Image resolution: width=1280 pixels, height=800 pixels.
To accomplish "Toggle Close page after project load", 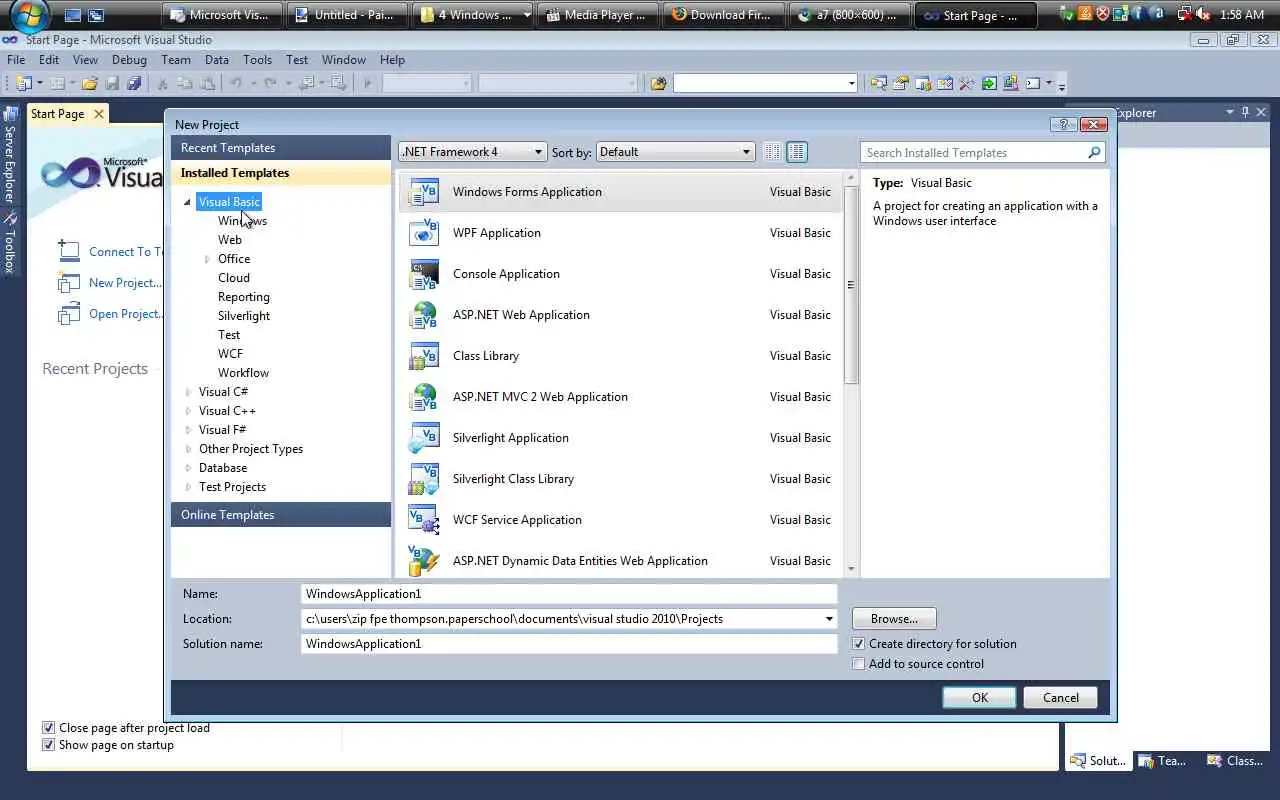I will point(48,728).
